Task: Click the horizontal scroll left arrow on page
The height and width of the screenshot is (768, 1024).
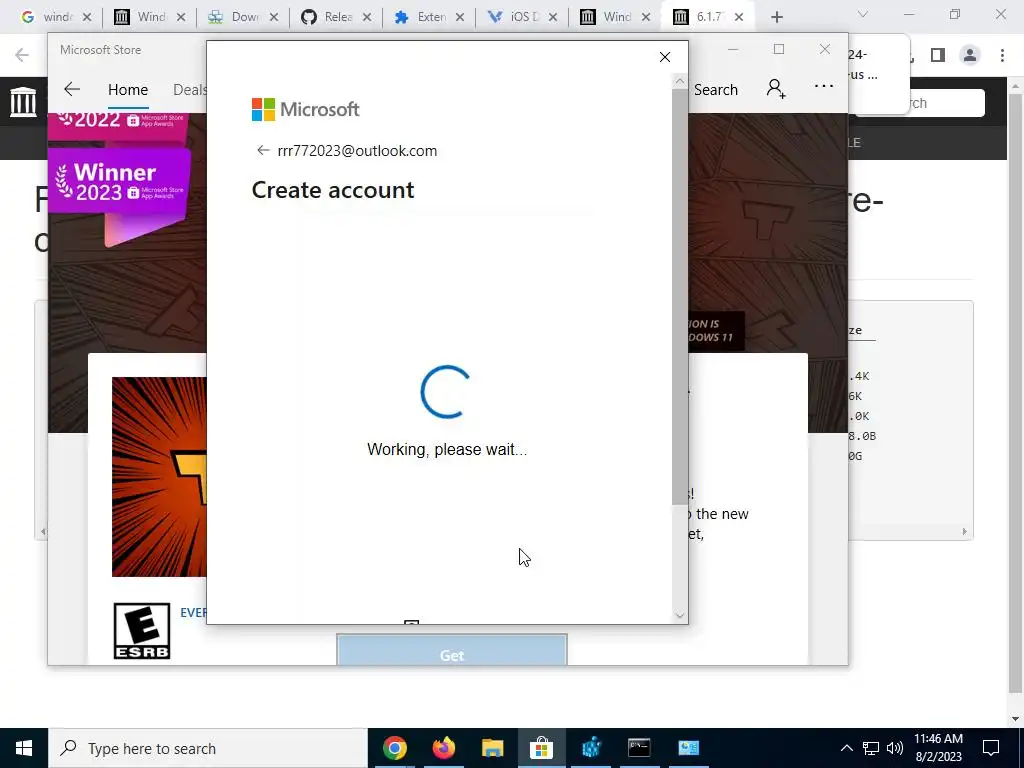Action: pyautogui.click(x=43, y=532)
